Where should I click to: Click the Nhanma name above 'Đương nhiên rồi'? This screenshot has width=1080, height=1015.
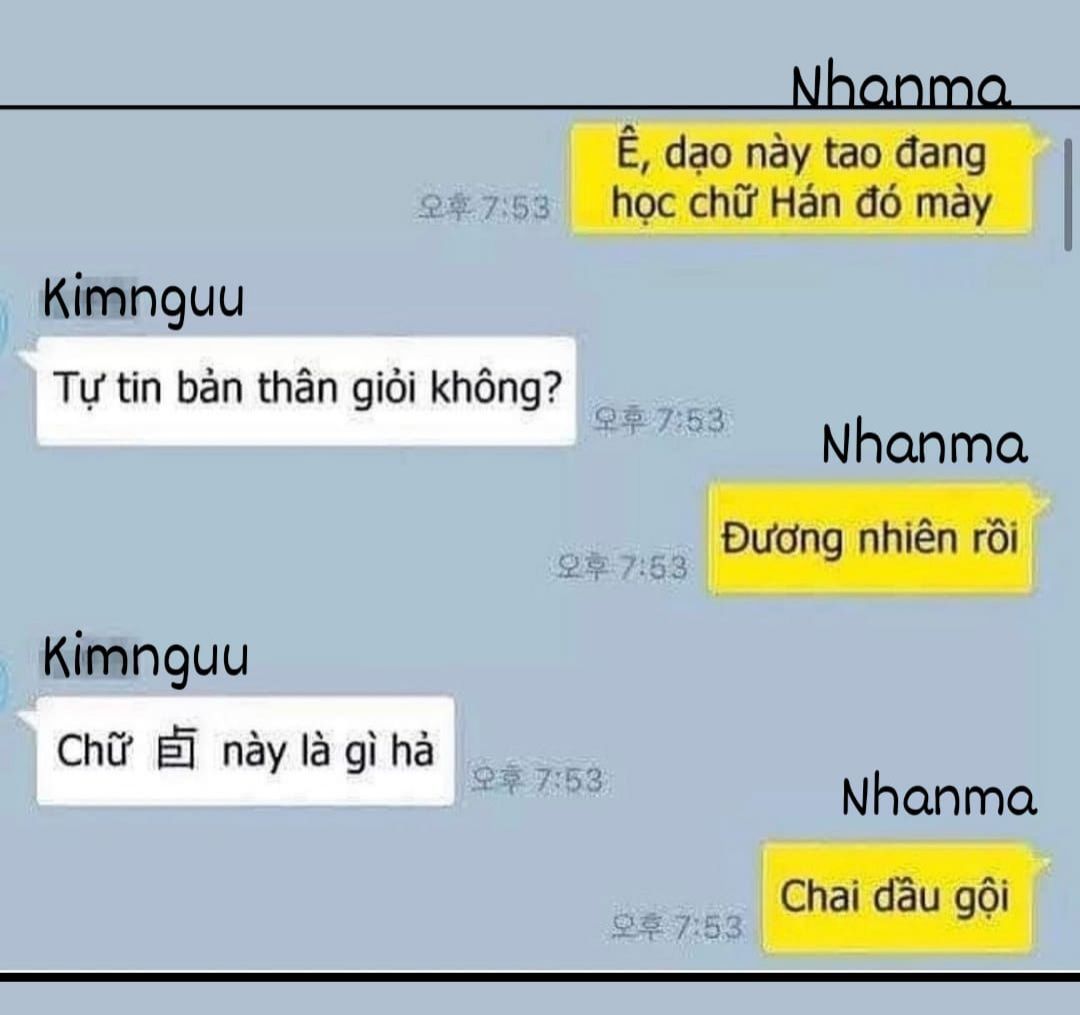(x=924, y=443)
